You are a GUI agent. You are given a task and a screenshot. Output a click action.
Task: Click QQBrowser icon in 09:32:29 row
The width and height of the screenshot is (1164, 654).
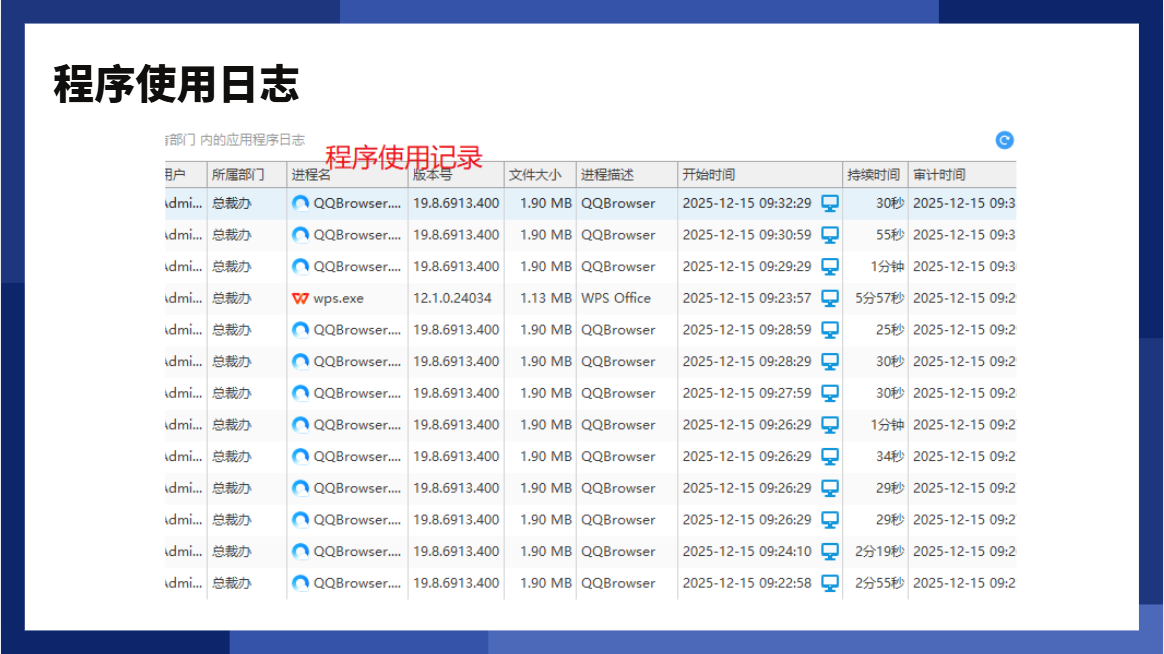(300, 203)
